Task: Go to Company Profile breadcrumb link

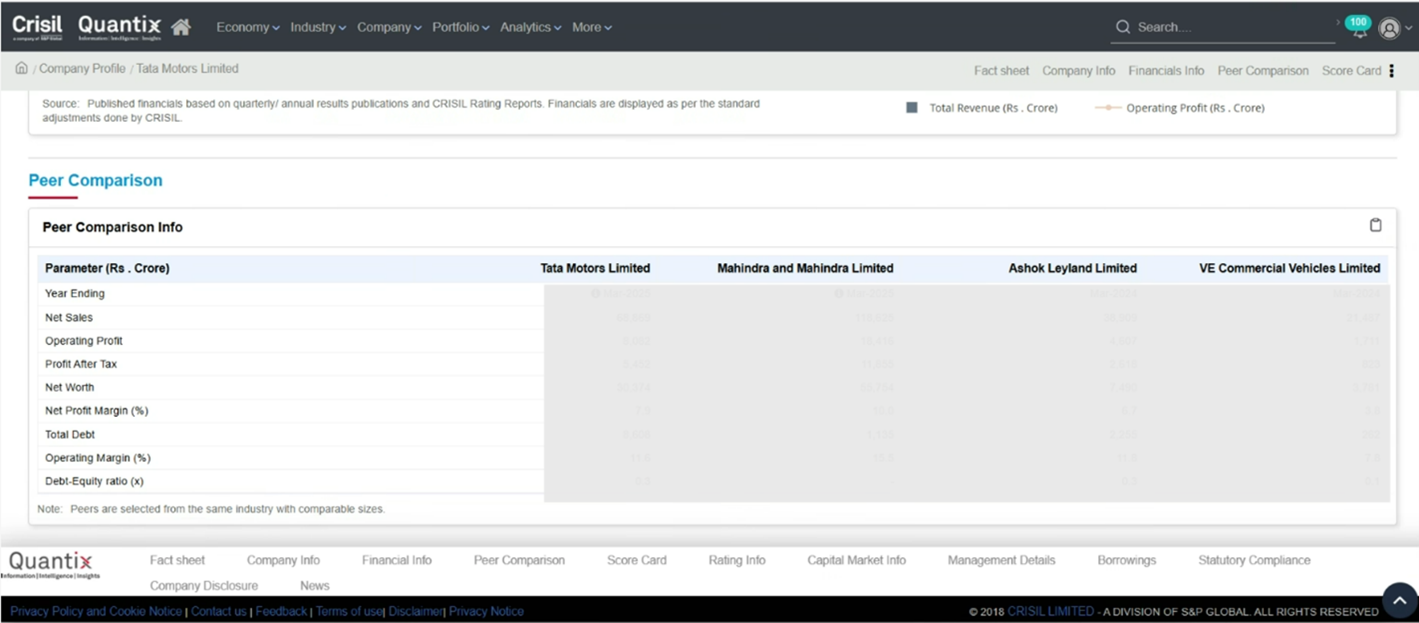Action: click(x=82, y=69)
